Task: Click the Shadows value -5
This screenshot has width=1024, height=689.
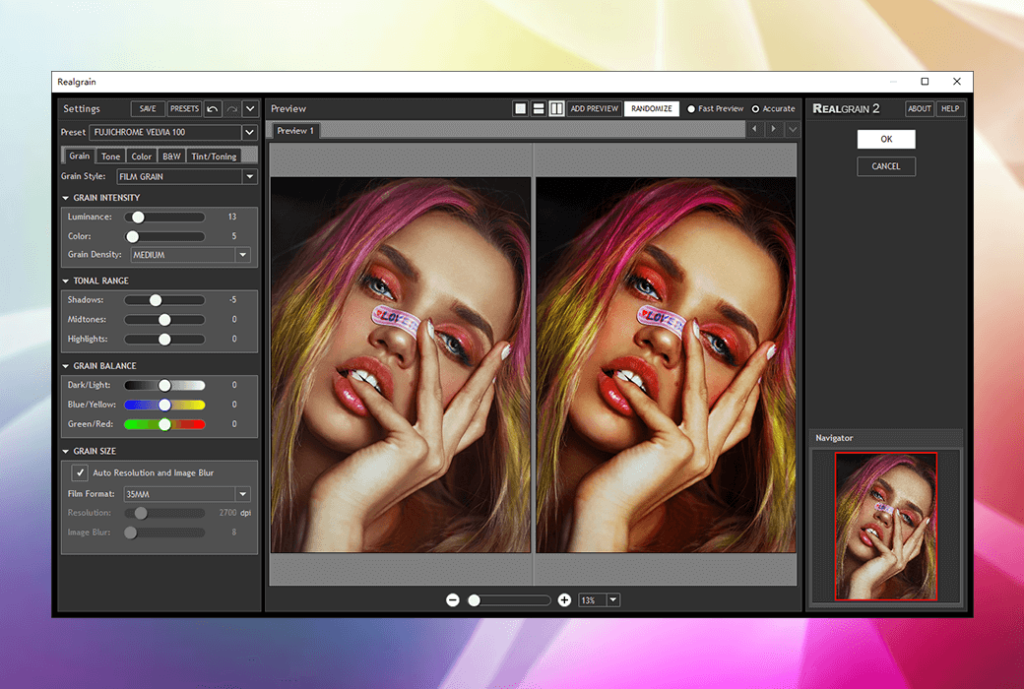Action: [232, 300]
